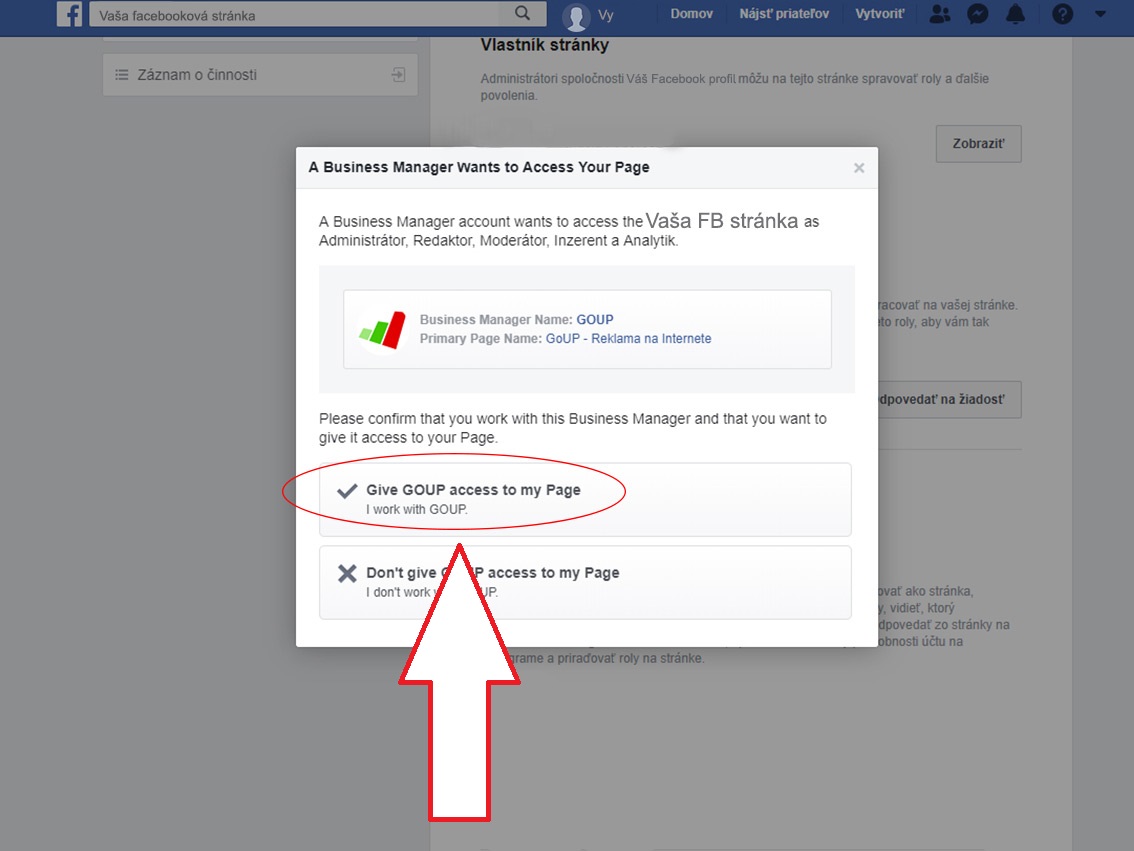Click the checkmark icon of give access
1134x851 pixels.
347,491
